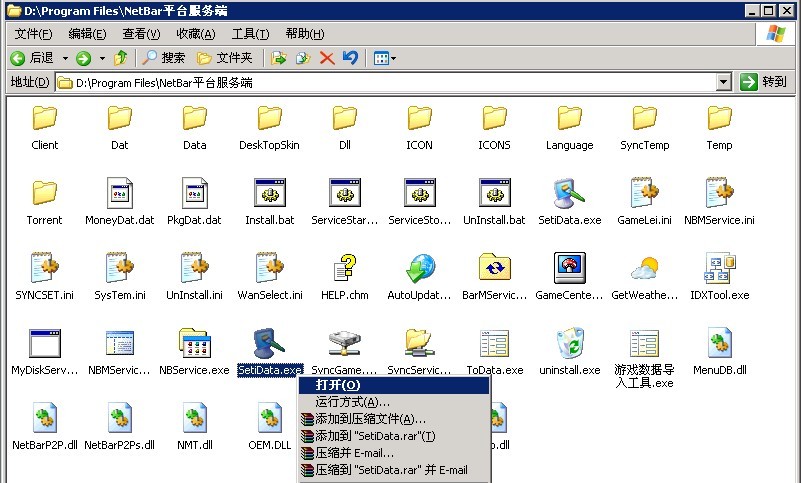
Task: Click the Move To folder toolbar icon
Action: pyautogui.click(x=278, y=58)
